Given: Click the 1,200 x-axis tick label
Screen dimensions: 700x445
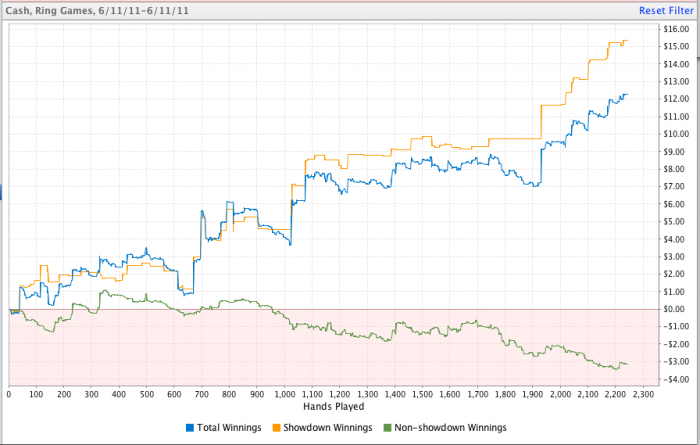Looking at the screenshot, I should pyautogui.click(x=340, y=395).
